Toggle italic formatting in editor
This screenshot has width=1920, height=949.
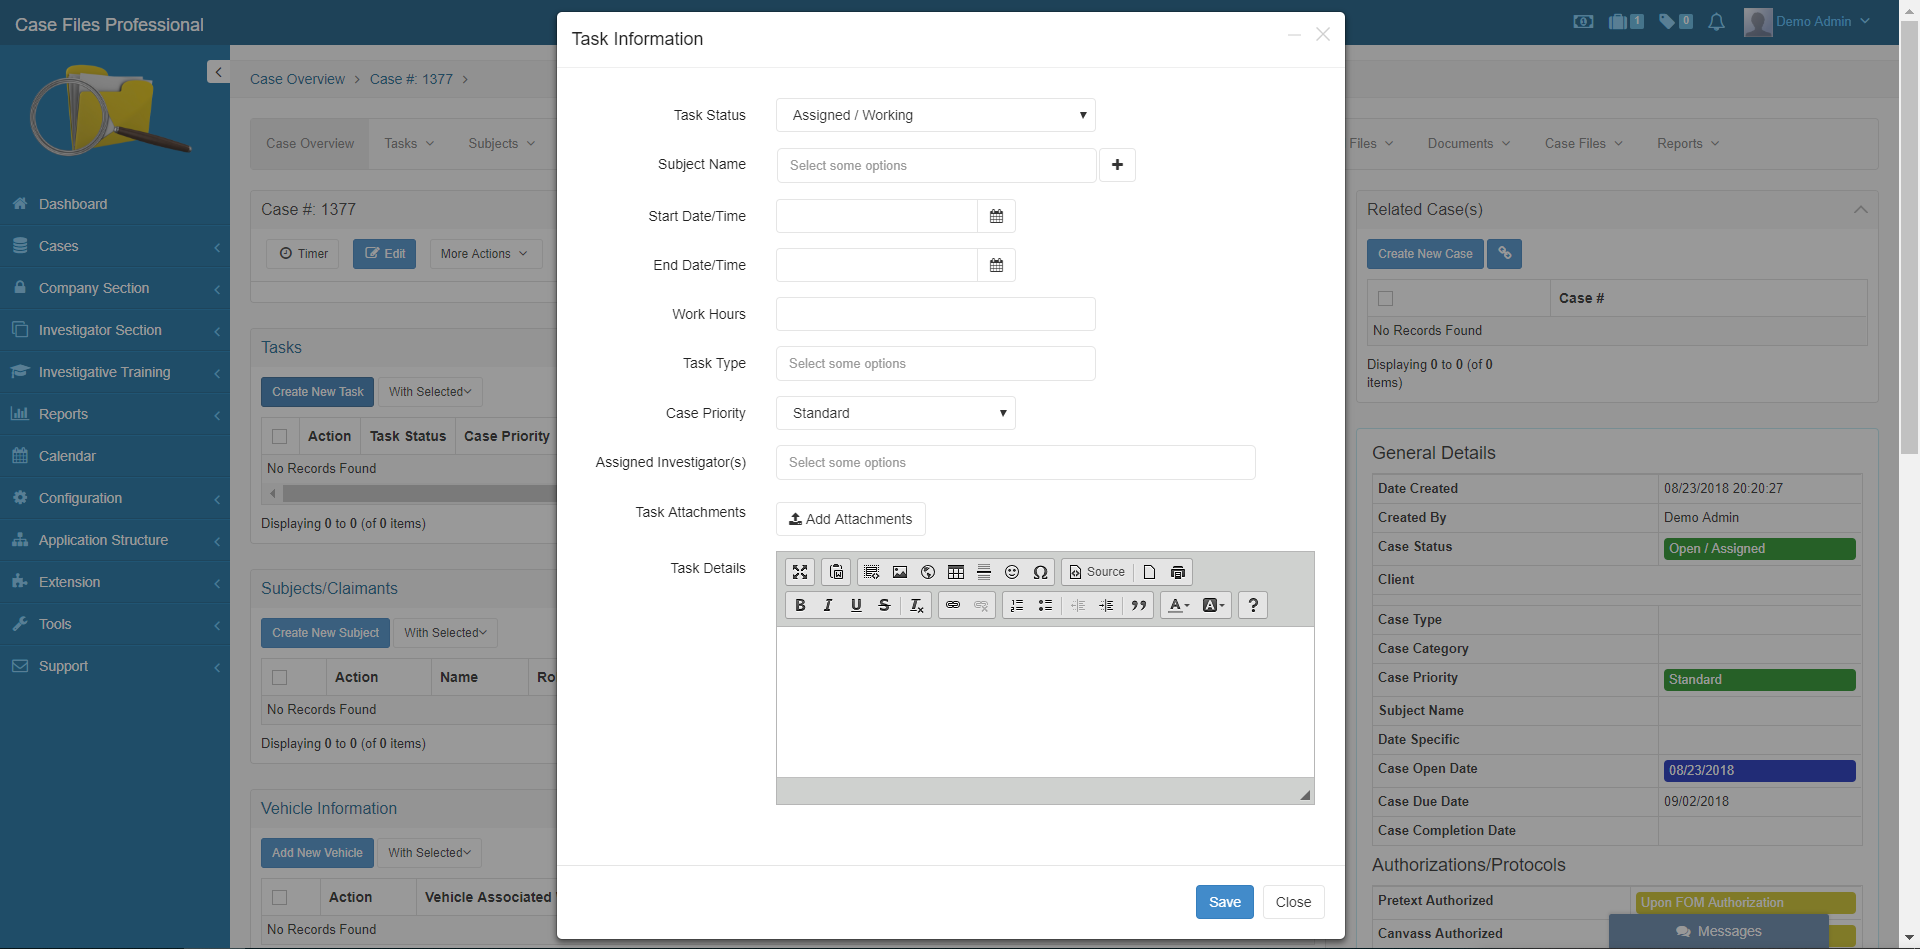(828, 605)
